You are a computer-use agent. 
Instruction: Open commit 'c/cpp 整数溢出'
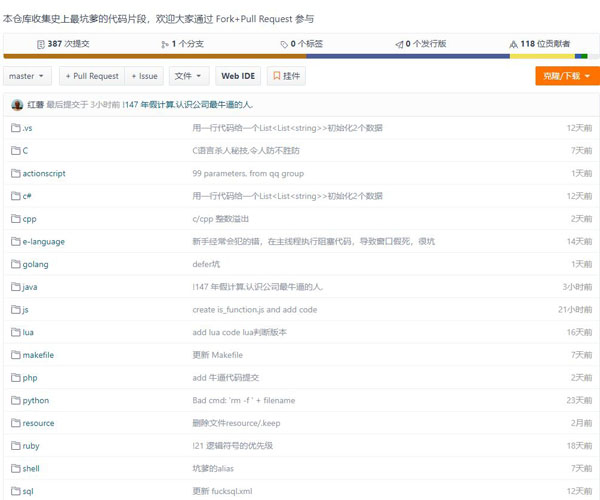click(220, 219)
